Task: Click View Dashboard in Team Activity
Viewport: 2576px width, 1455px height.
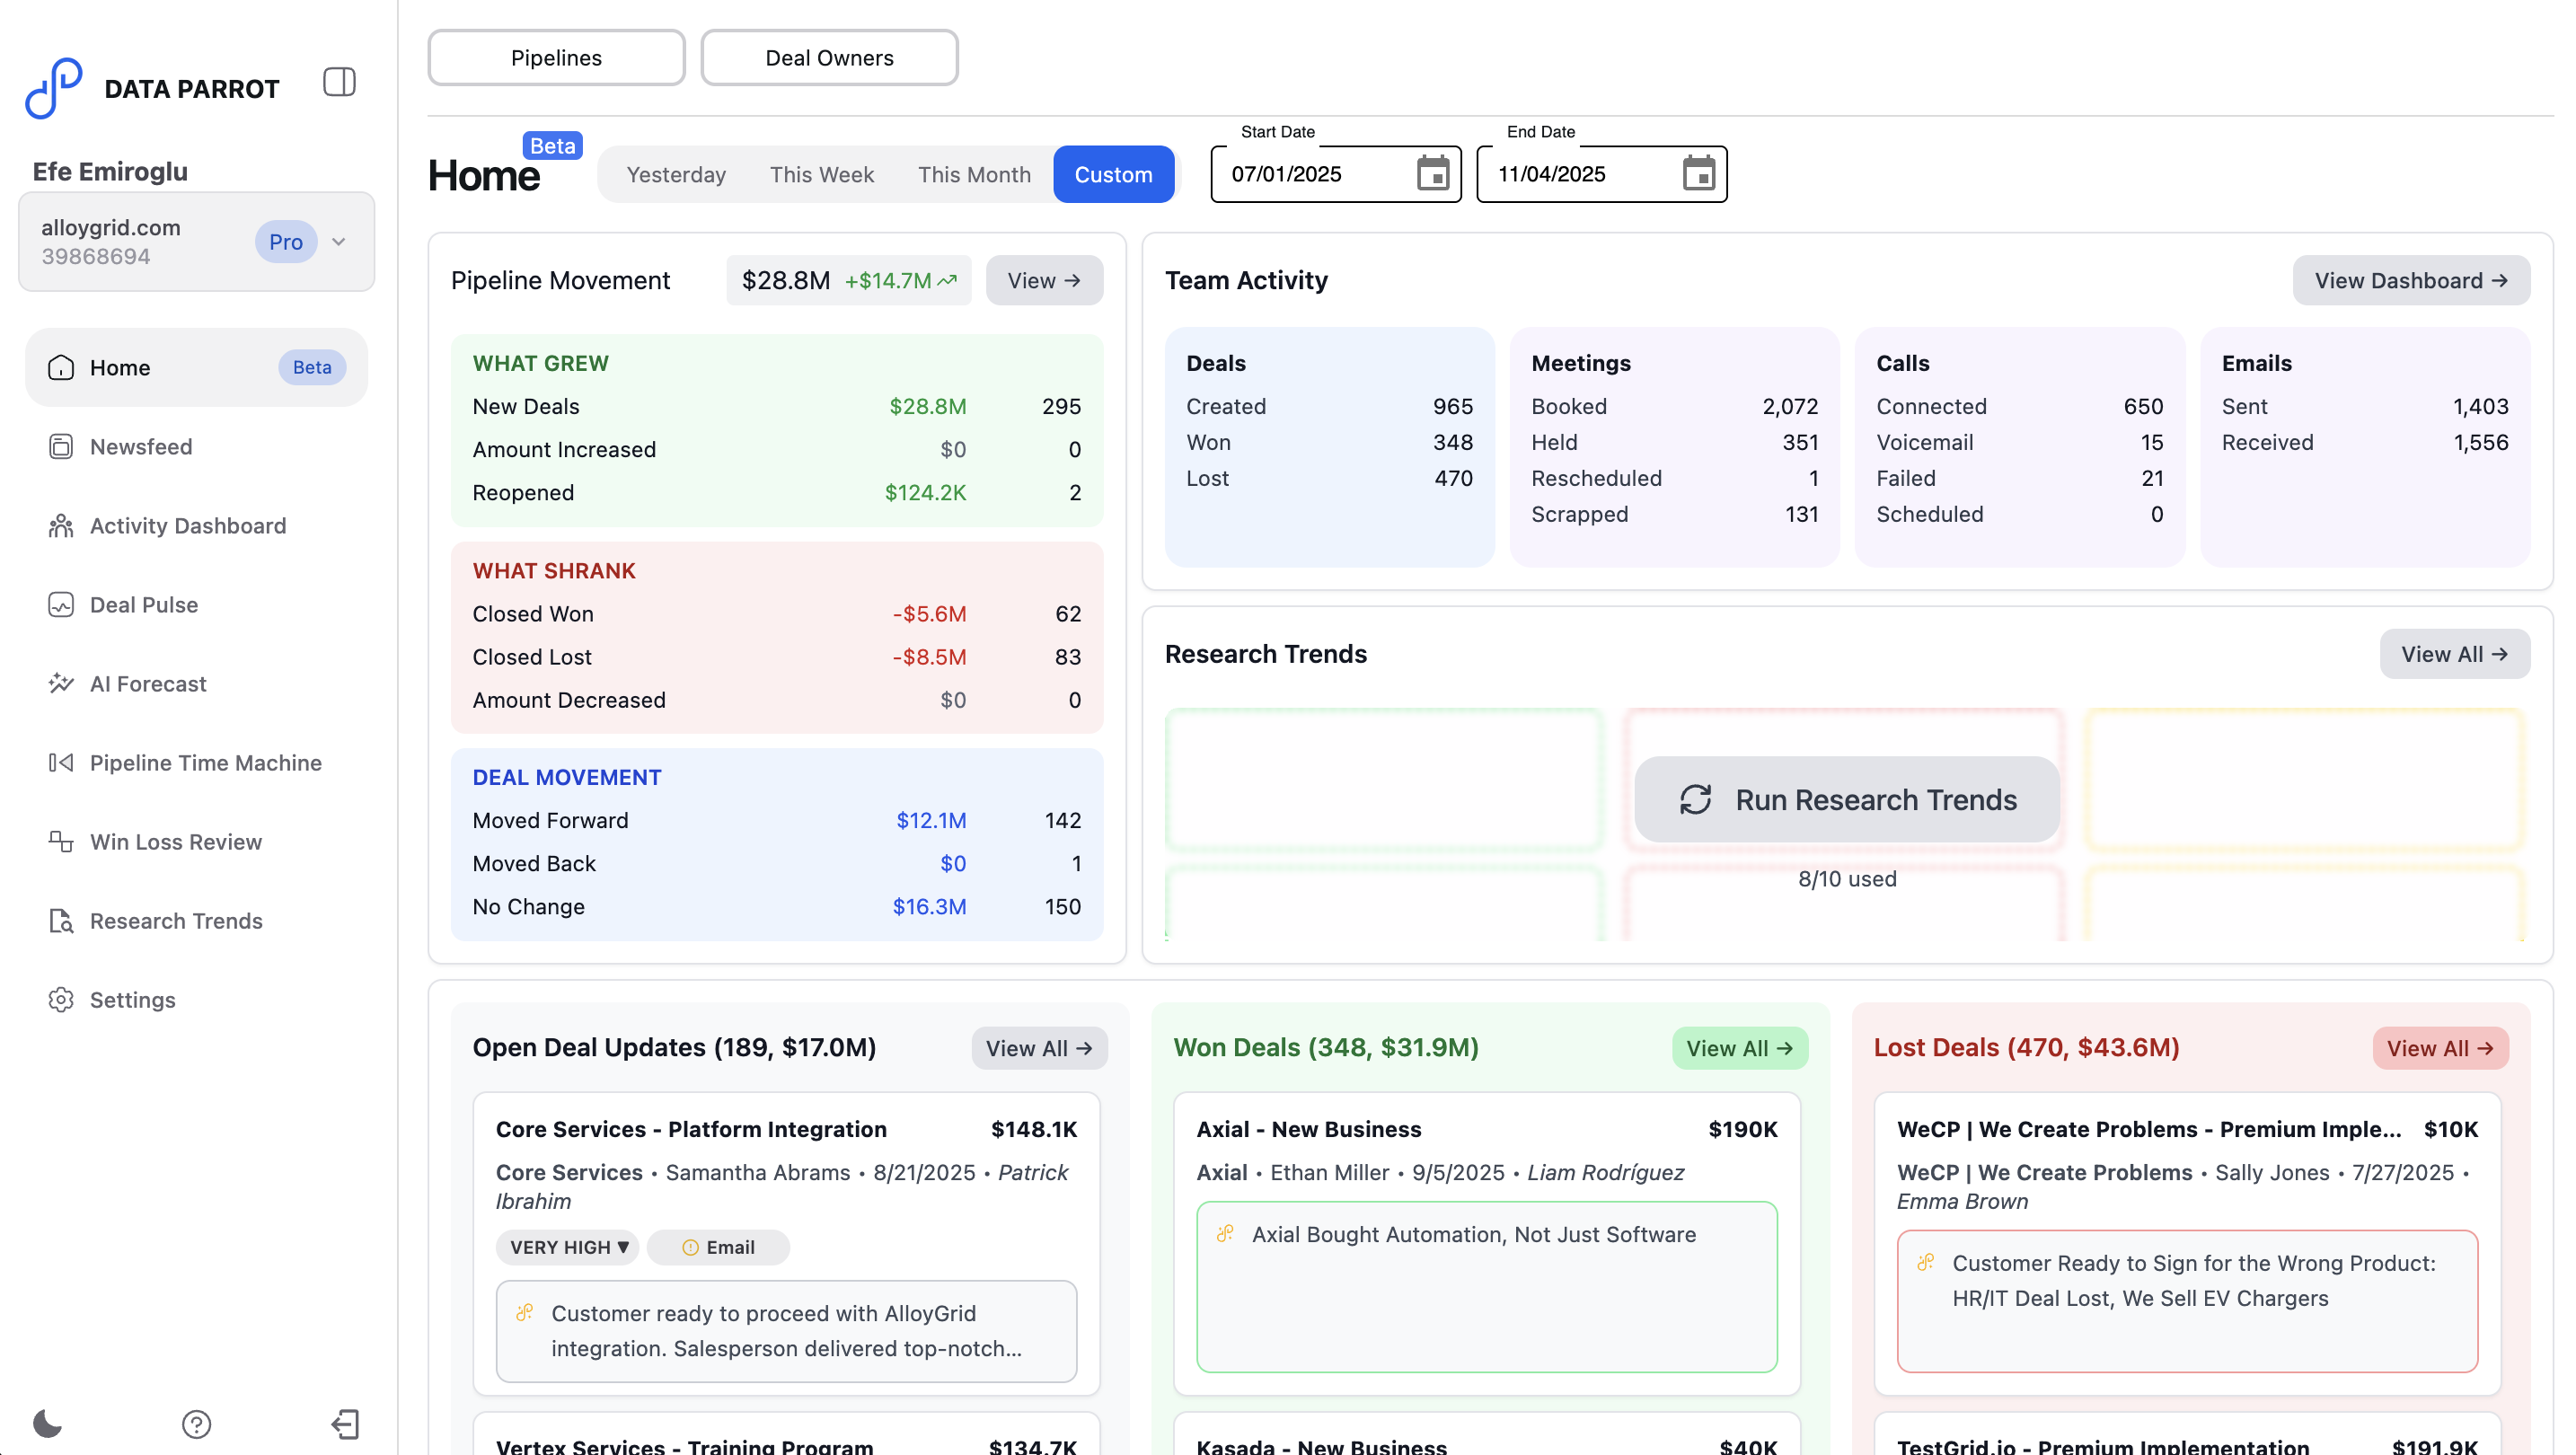Action: click(2410, 280)
